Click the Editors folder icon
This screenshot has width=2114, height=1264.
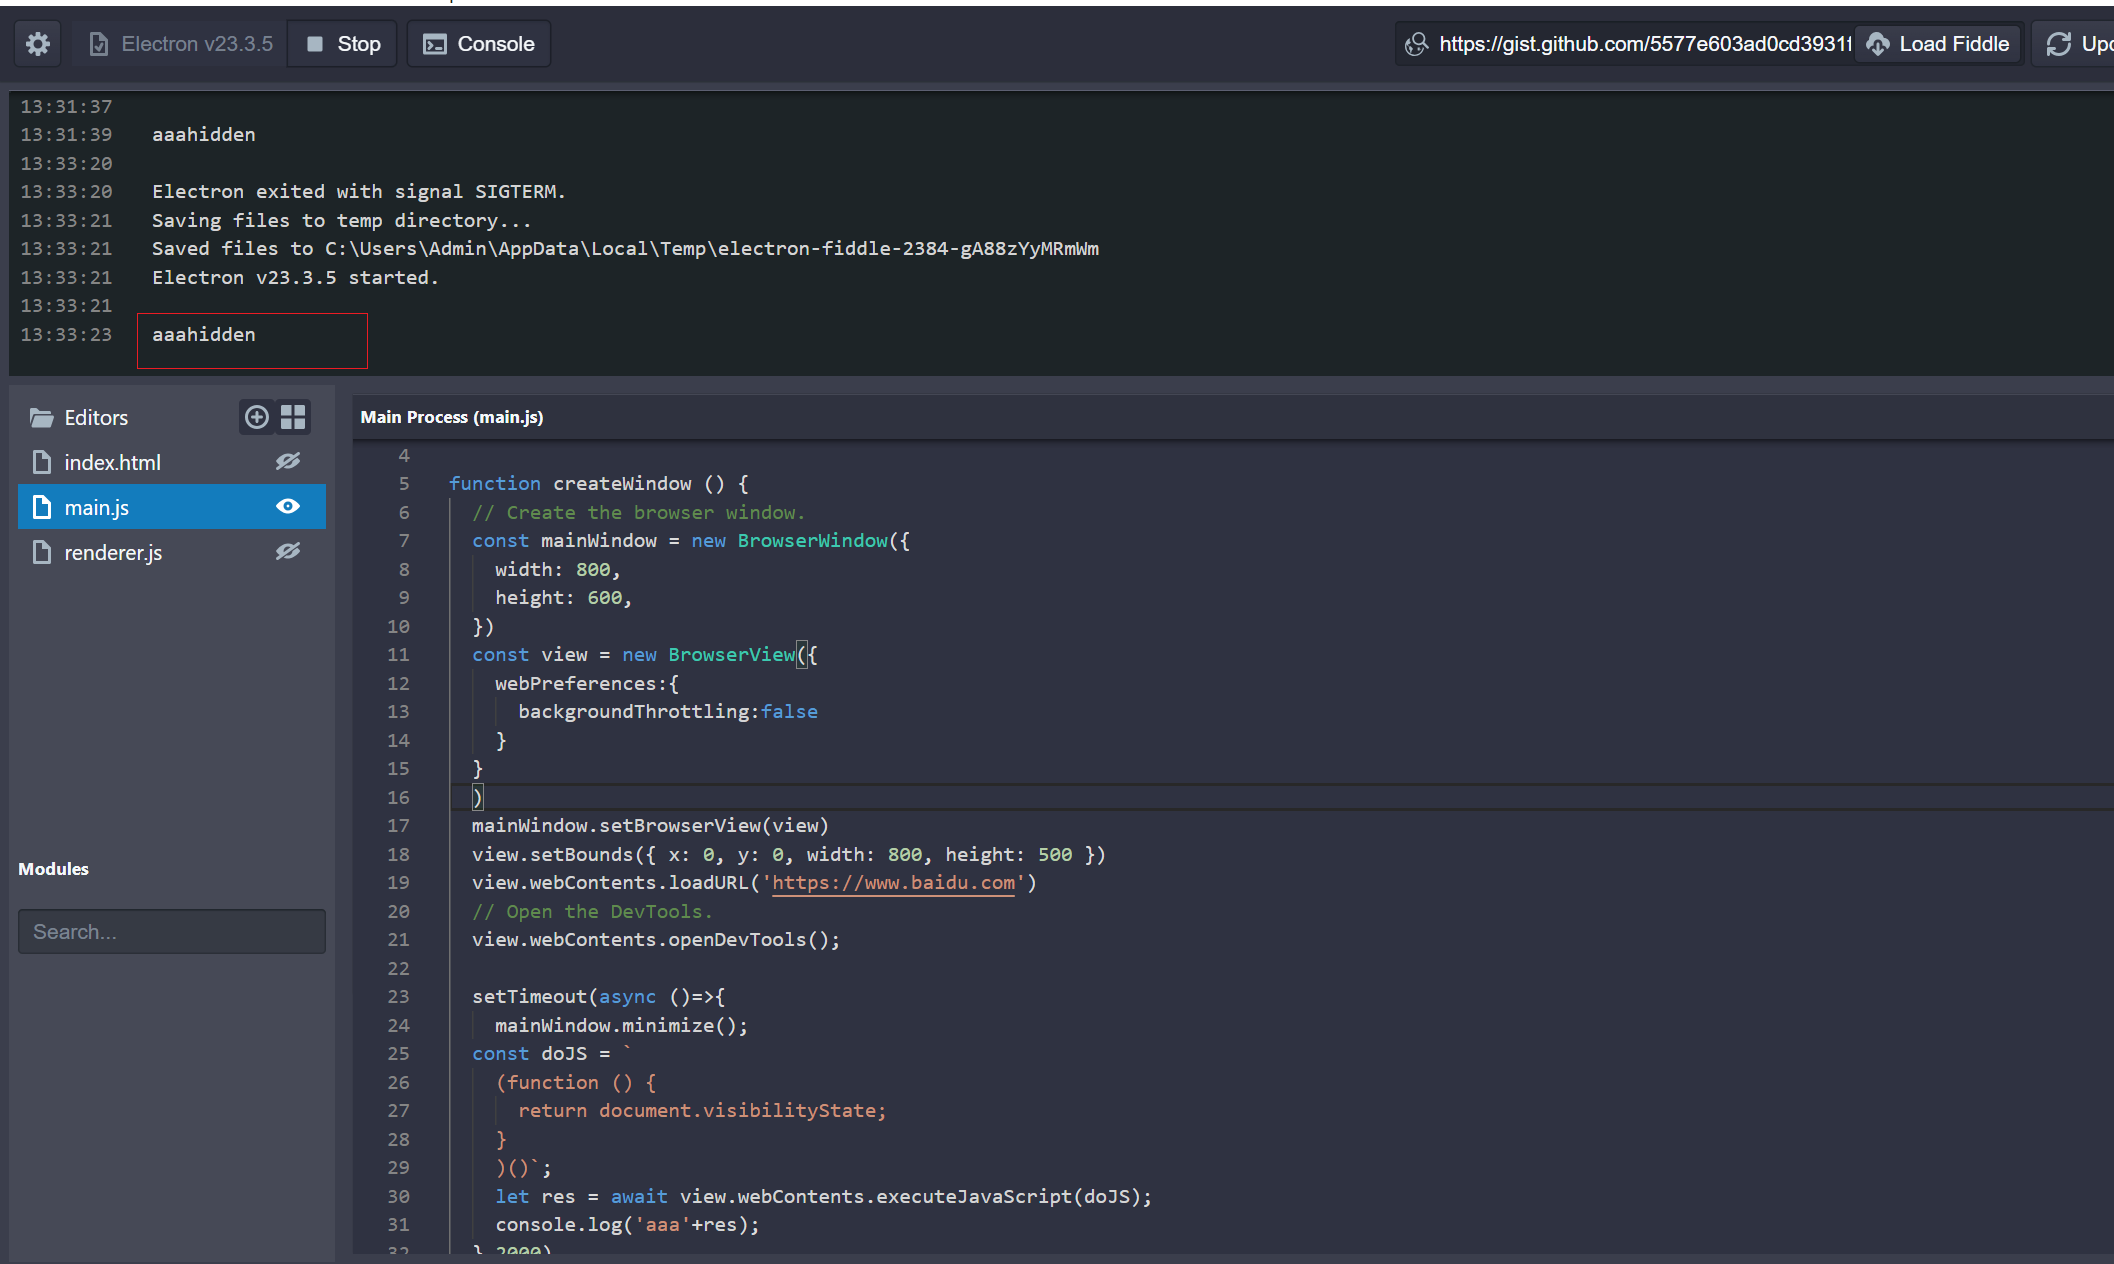click(x=40, y=417)
